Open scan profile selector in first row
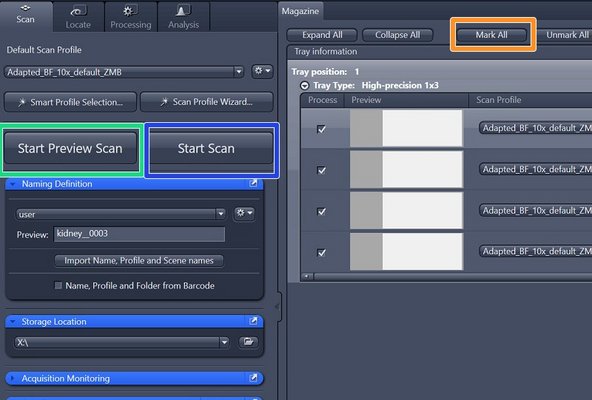Screen dimensions: 592x400 point(535,128)
